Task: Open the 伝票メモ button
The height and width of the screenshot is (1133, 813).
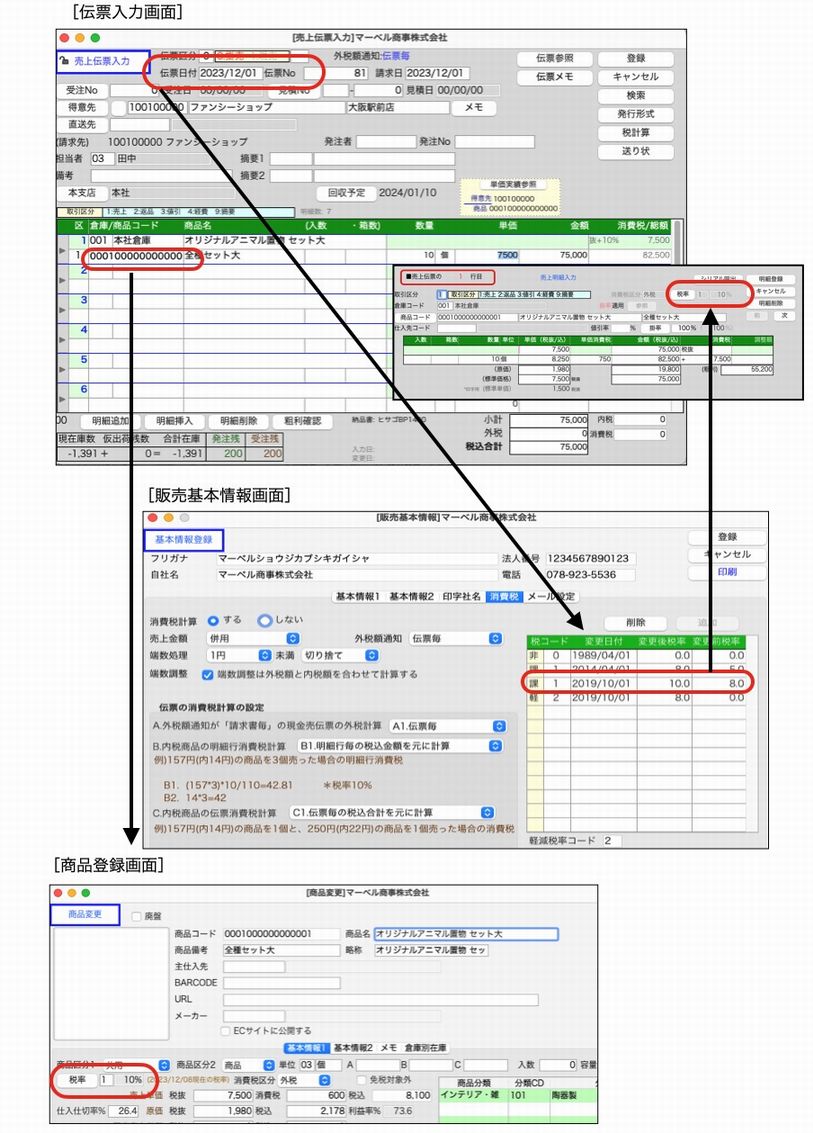Action: pos(555,77)
